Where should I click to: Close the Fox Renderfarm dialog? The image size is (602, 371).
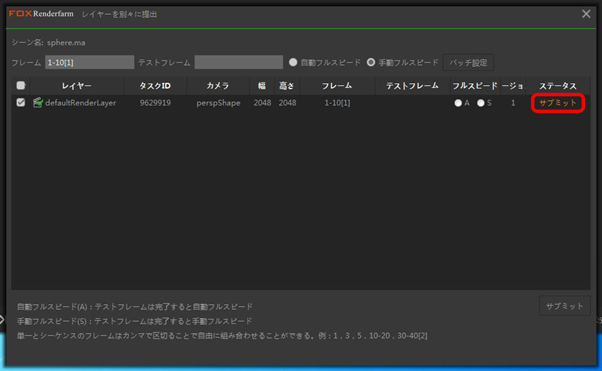586,14
